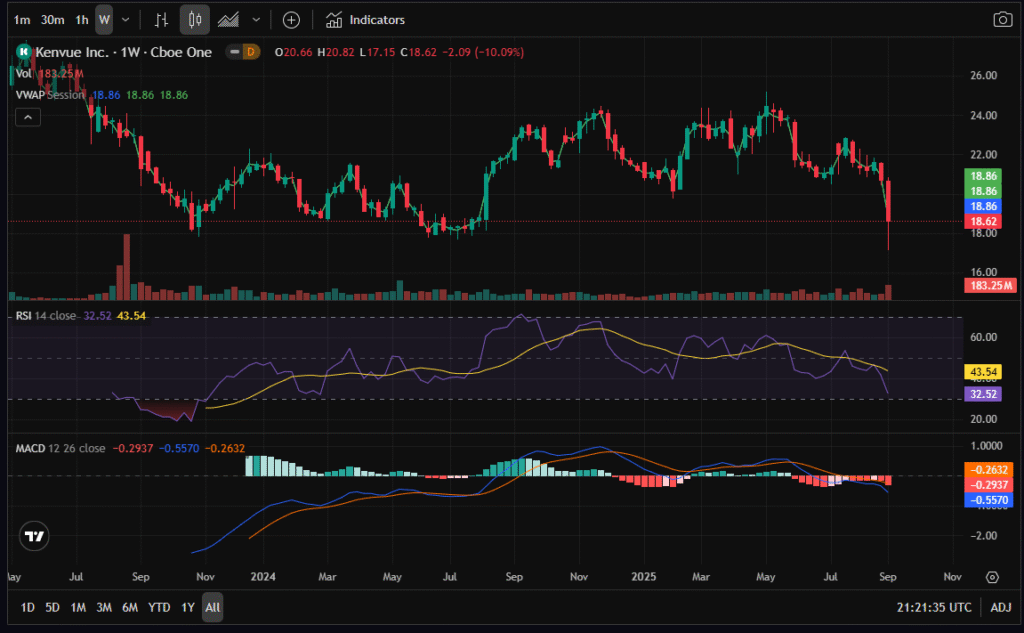Open the time interval dropdown chevron
The image size is (1024, 633).
(125, 19)
